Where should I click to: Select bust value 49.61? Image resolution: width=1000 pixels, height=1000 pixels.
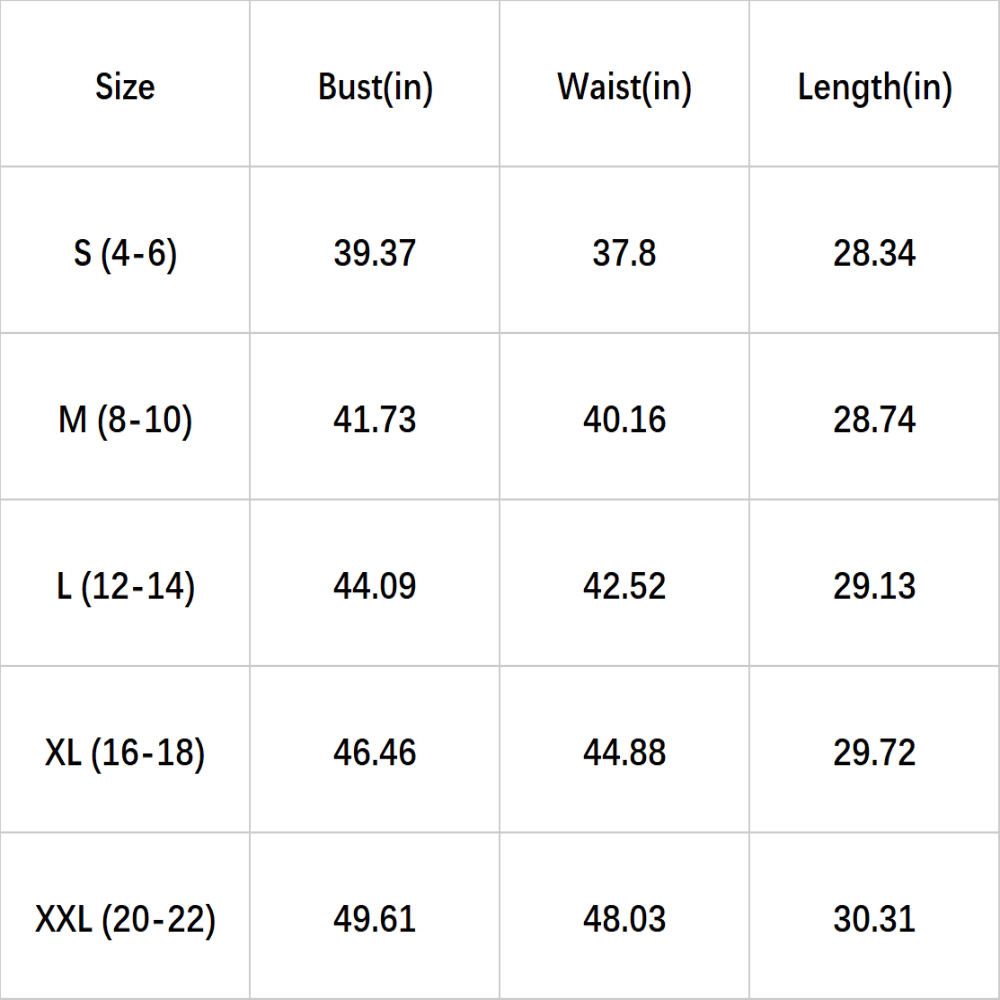pos(375,919)
